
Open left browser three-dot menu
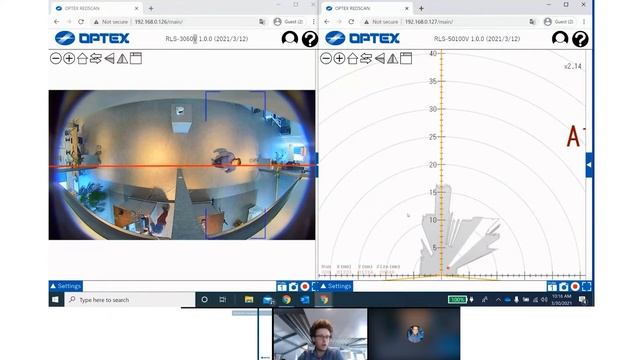313,22
